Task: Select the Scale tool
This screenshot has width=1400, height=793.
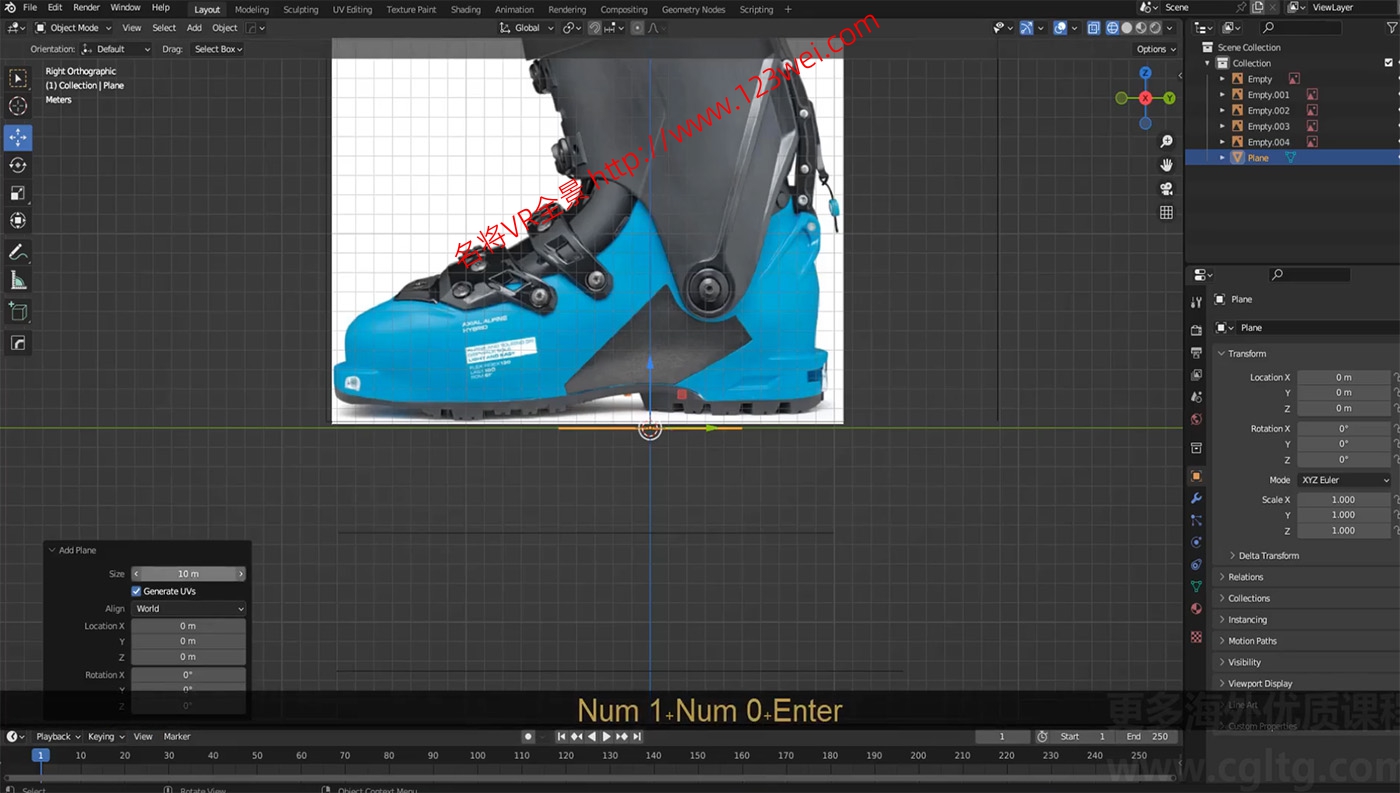Action: (18, 193)
